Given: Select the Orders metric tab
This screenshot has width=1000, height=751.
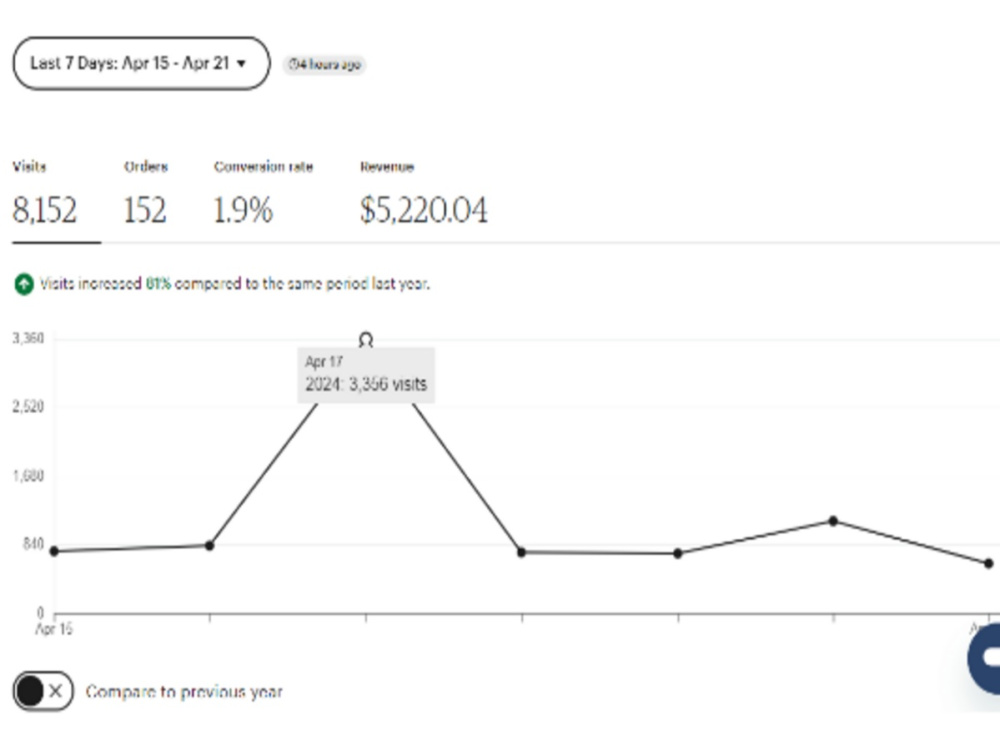Looking at the screenshot, I should 145,194.
